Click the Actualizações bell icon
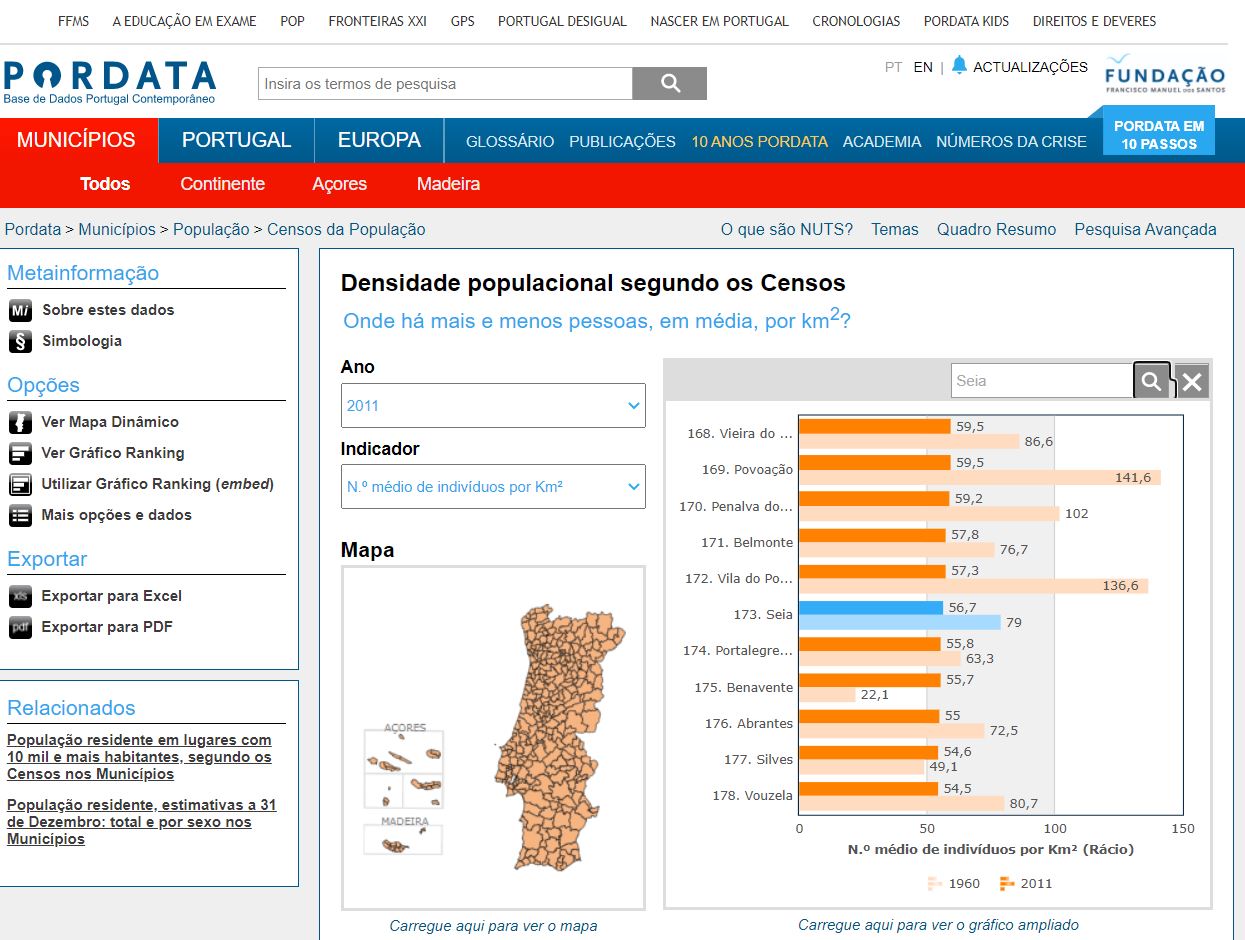 tap(959, 66)
